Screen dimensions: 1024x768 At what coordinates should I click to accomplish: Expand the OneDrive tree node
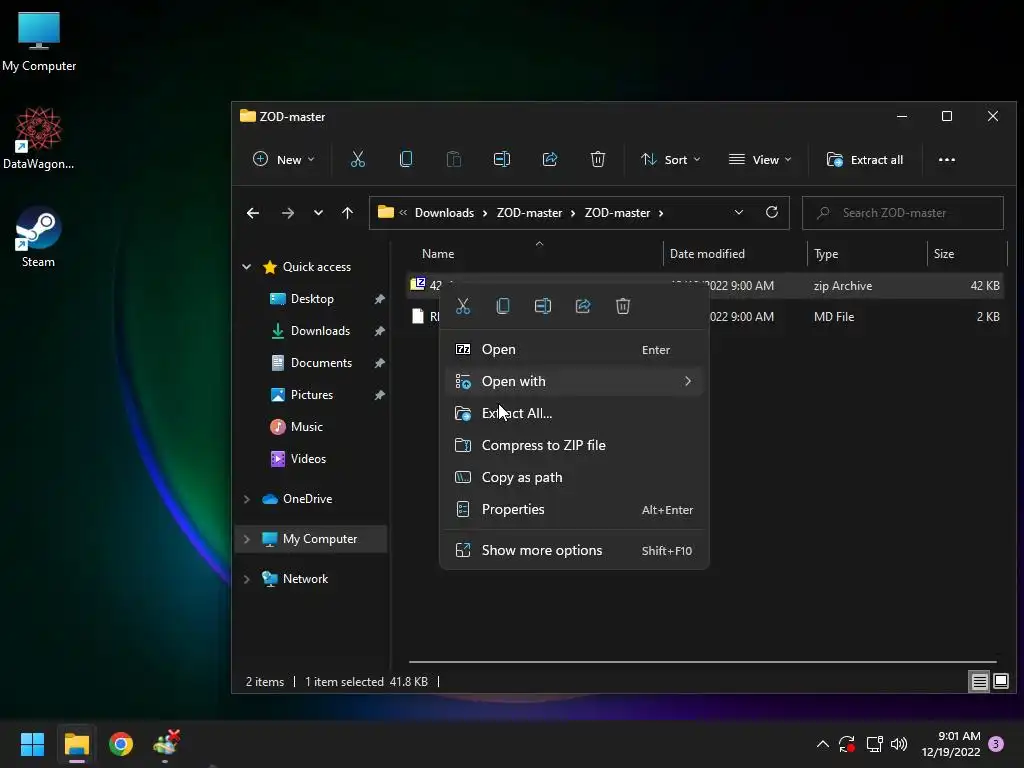pos(246,499)
